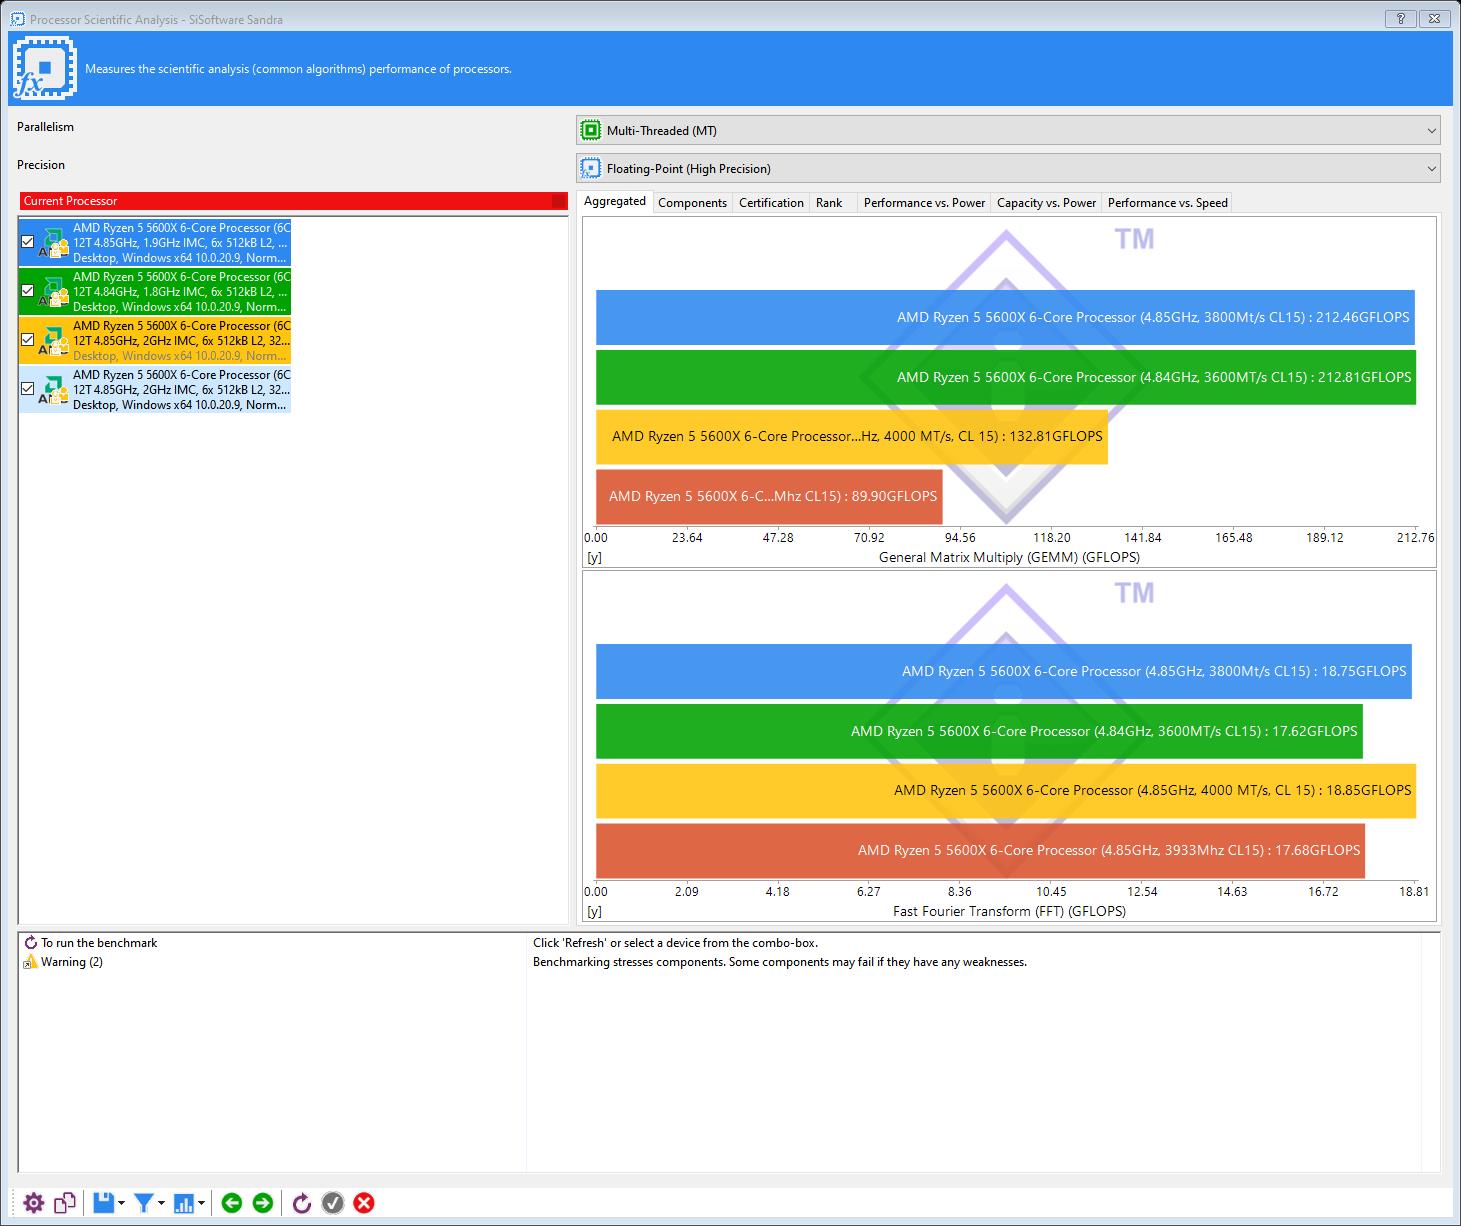Click the [y] axis toggle under the GEMM chart

click(x=595, y=557)
